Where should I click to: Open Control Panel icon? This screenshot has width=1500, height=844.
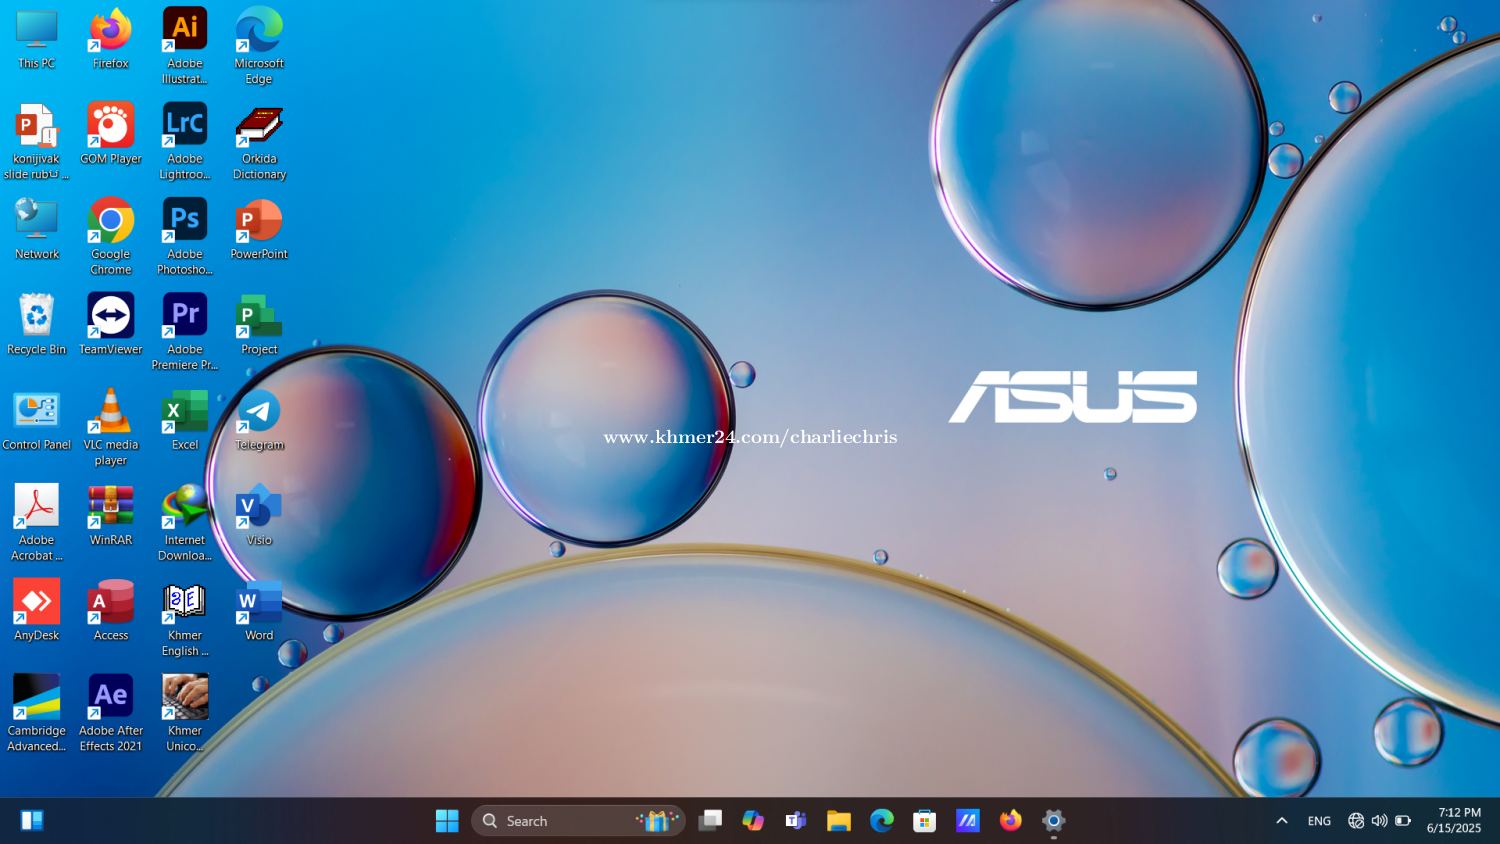click(x=37, y=420)
